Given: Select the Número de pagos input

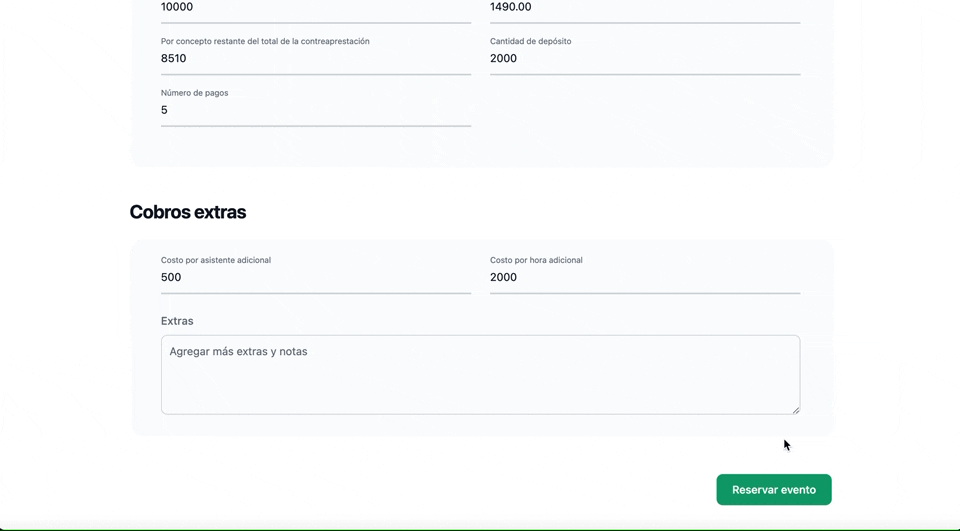Looking at the screenshot, I should pyautogui.click(x=315, y=111).
